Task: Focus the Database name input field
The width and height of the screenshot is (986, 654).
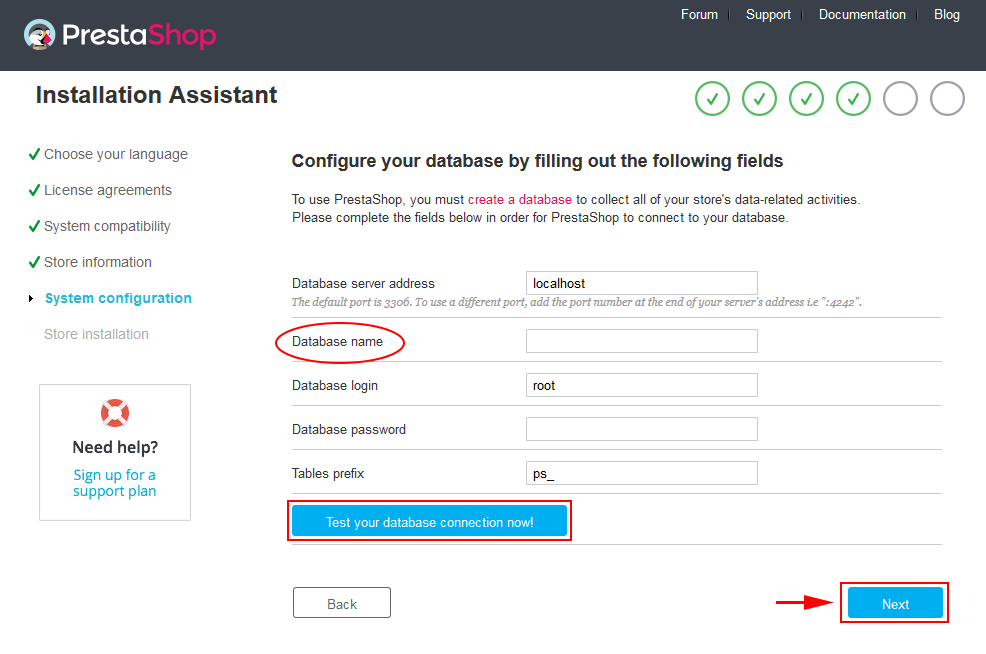Action: click(641, 341)
